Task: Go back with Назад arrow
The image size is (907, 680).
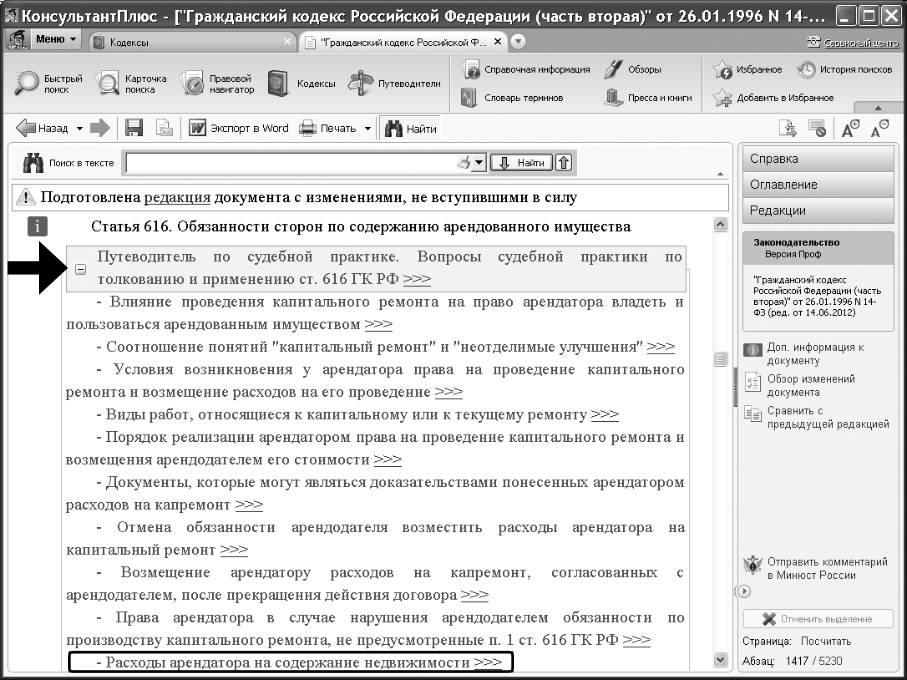Action: (42, 128)
